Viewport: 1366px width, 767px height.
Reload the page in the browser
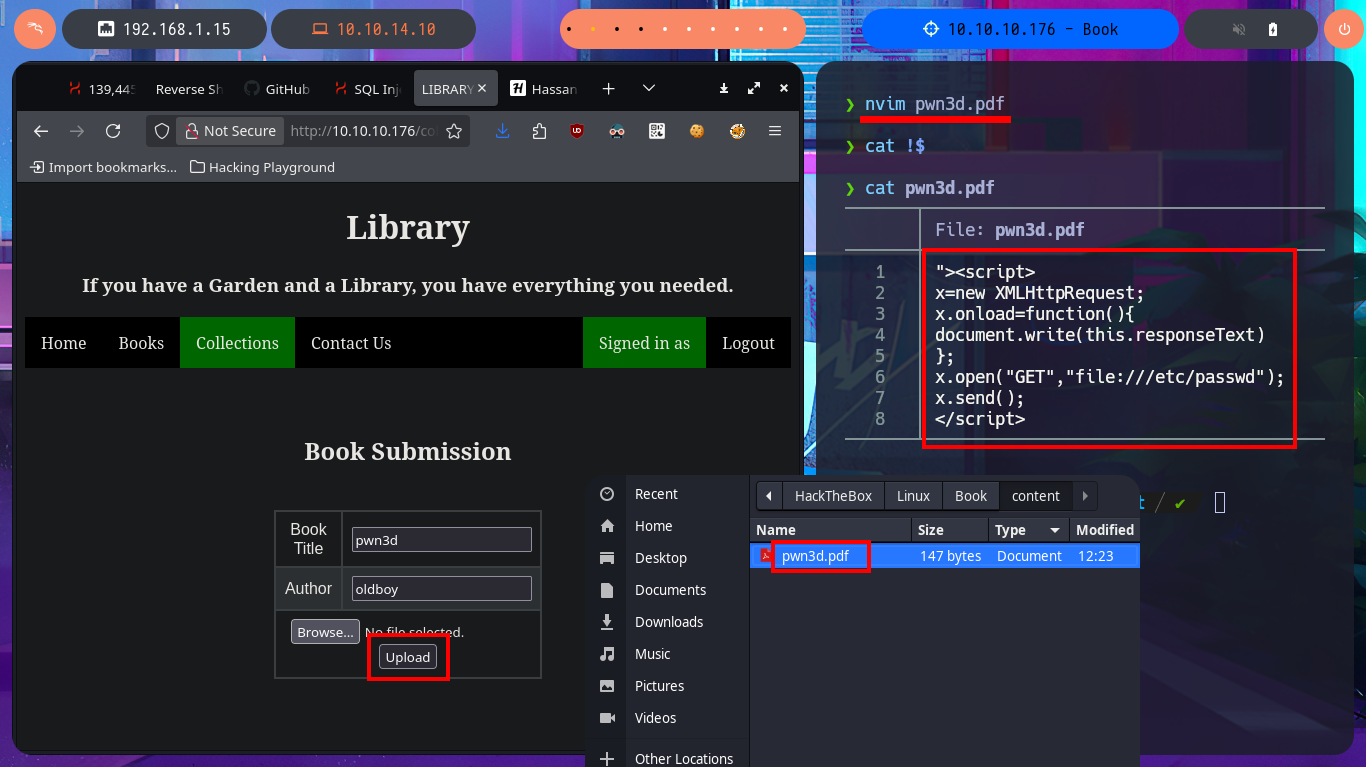(x=113, y=131)
